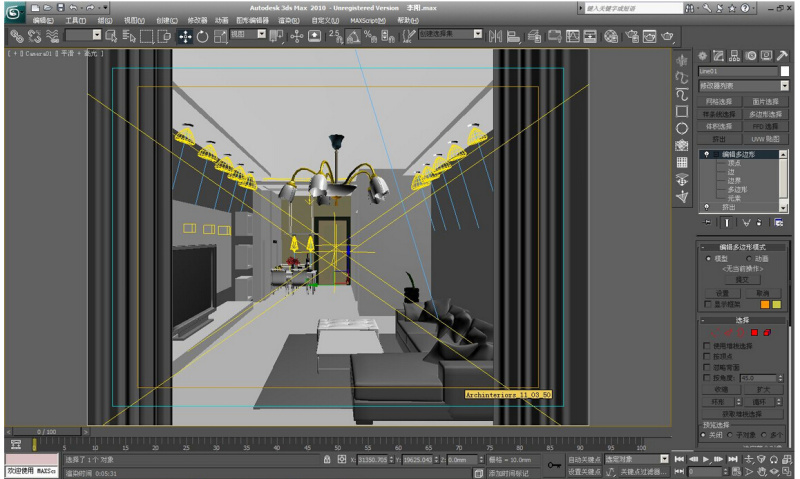
Task: Click the object color swatch beside Line01
Action: pyautogui.click(x=785, y=72)
